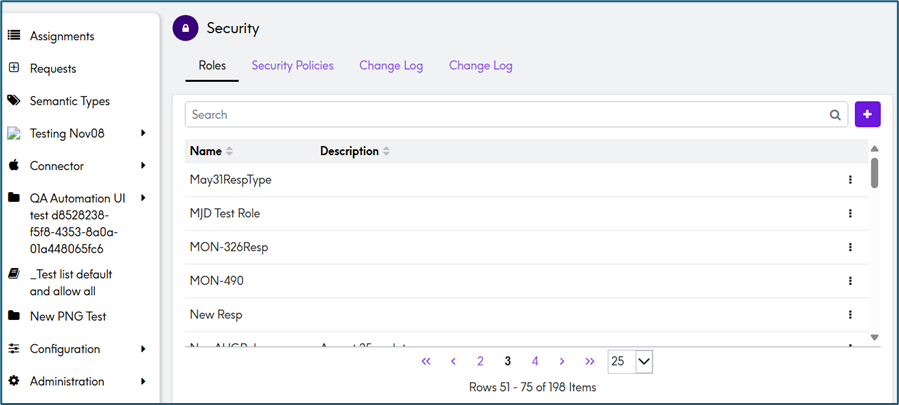Switch to the Roles tab

(212, 65)
